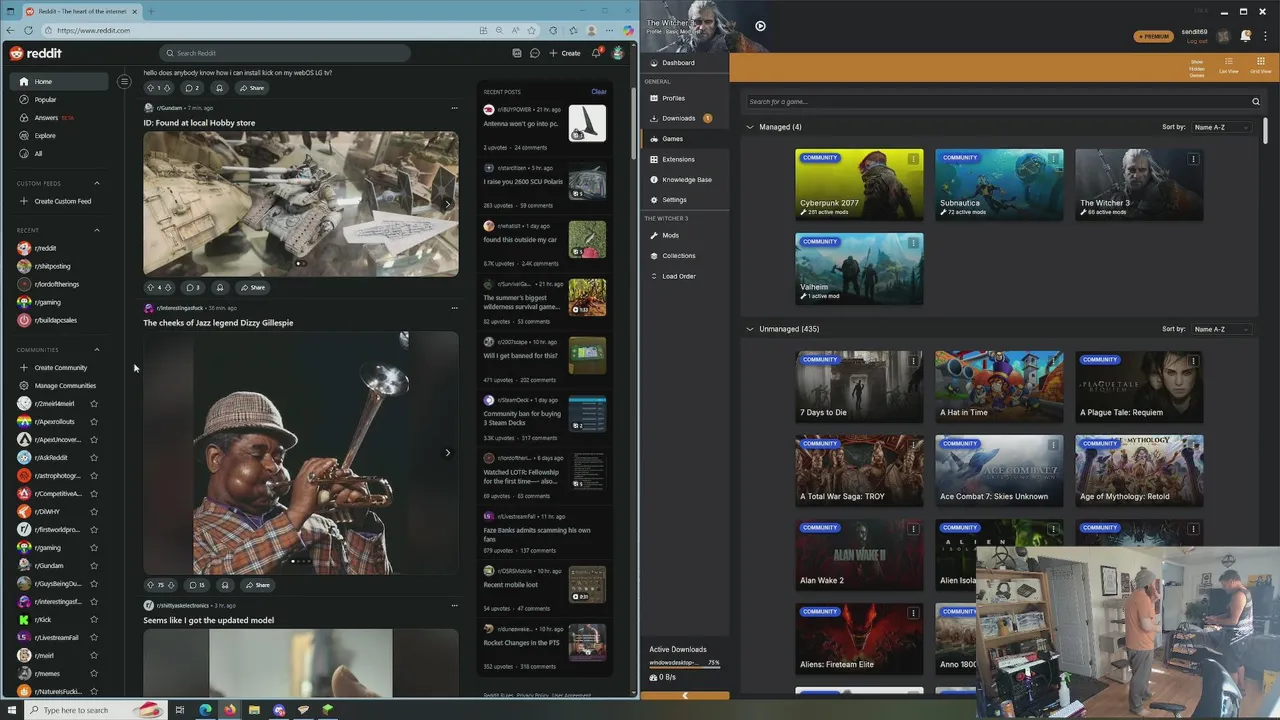Open Mods page for The Witcher 3
This screenshot has height=720, width=1280.
click(x=670, y=236)
